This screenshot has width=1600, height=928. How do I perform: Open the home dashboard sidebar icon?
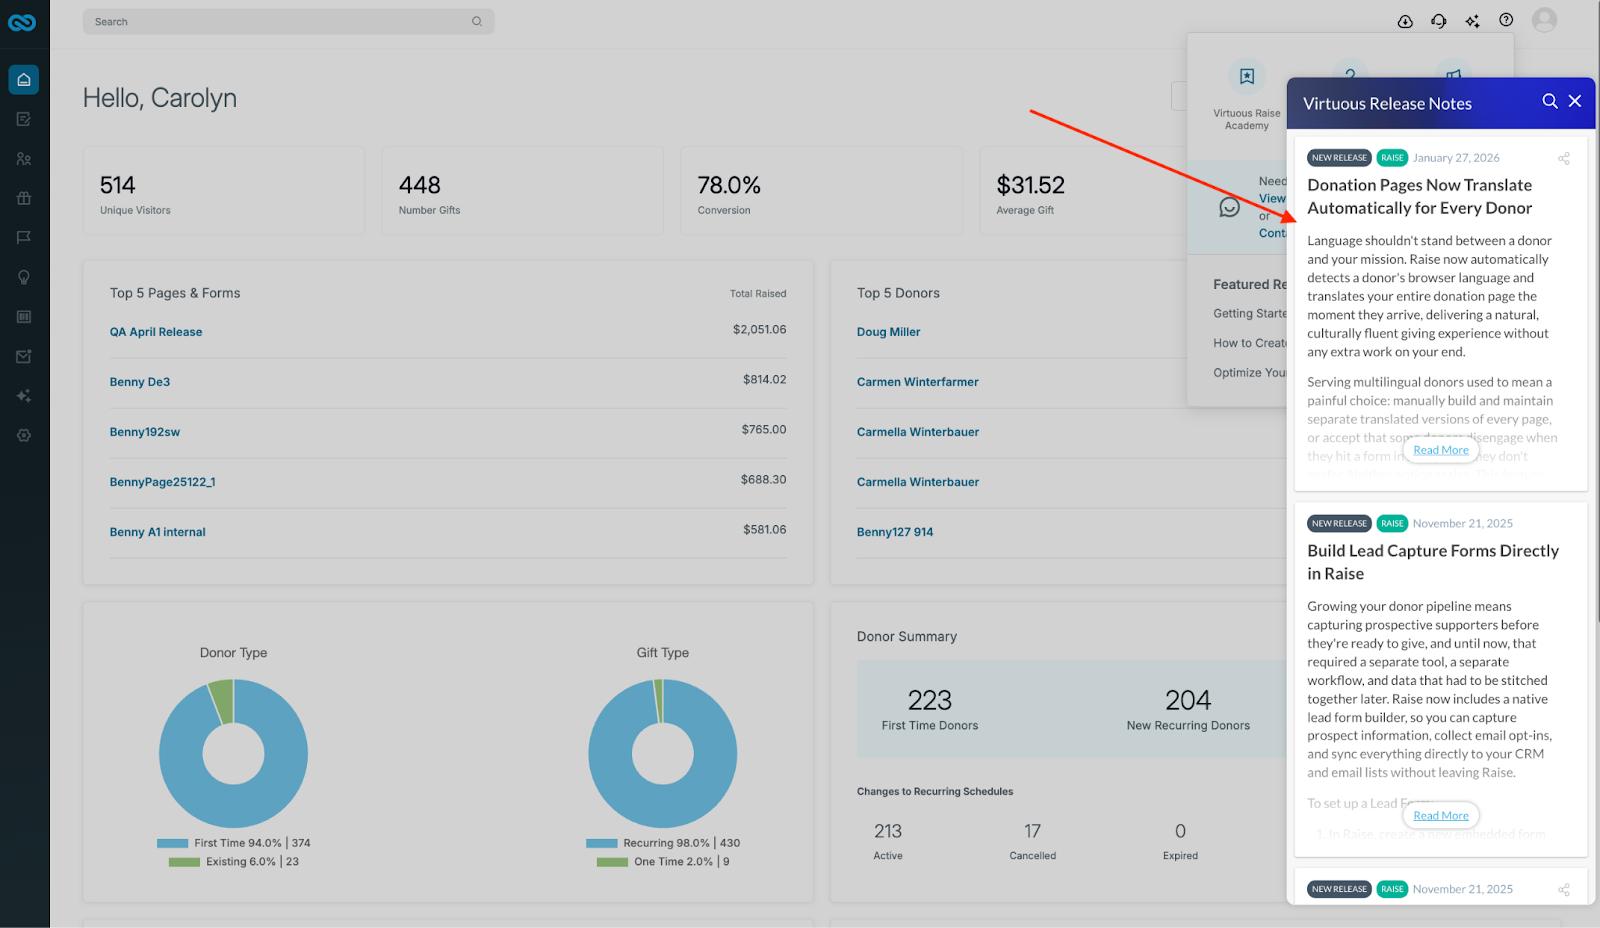coord(24,80)
